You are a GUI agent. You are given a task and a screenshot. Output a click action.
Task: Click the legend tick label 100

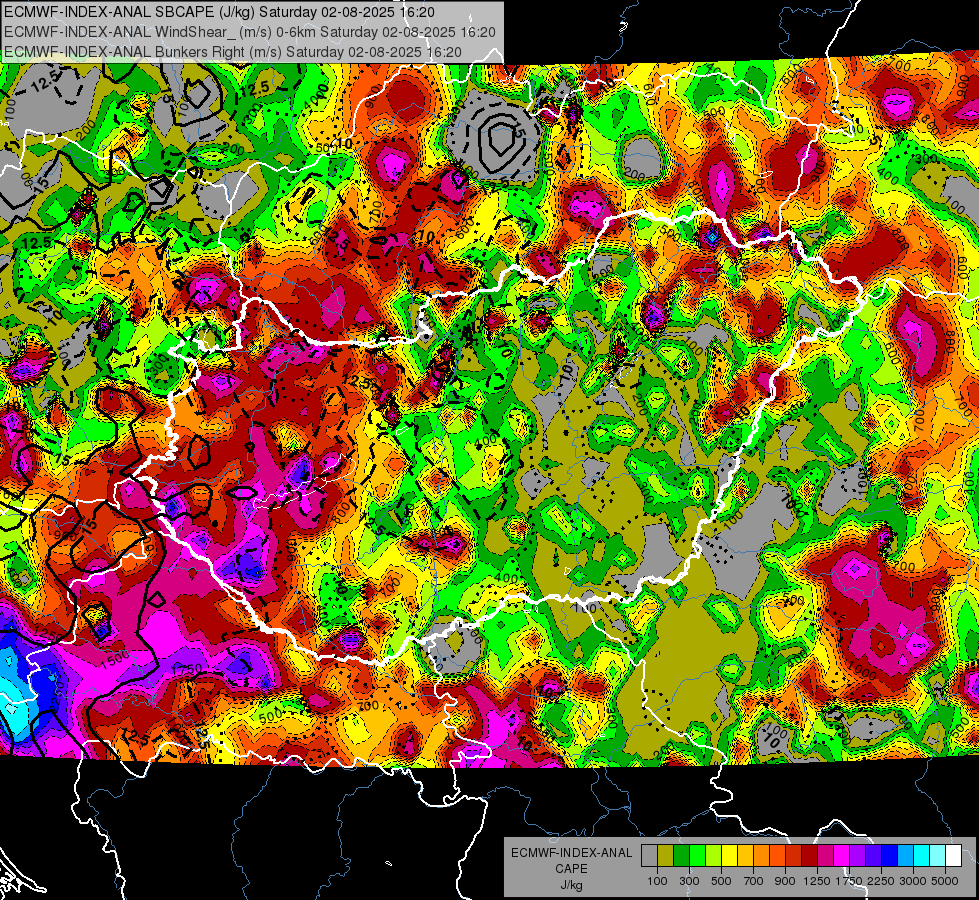click(x=657, y=881)
